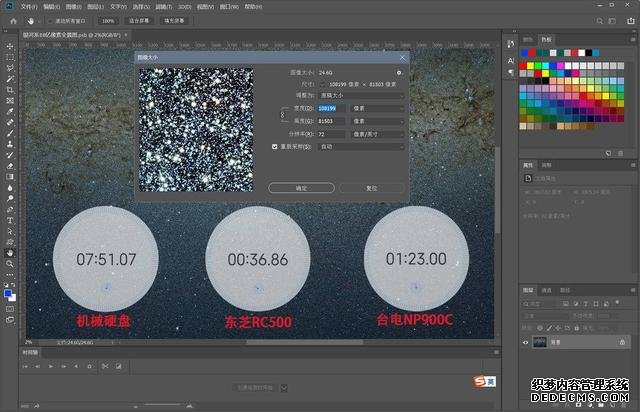Open the 文件 menu

click(29, 7)
